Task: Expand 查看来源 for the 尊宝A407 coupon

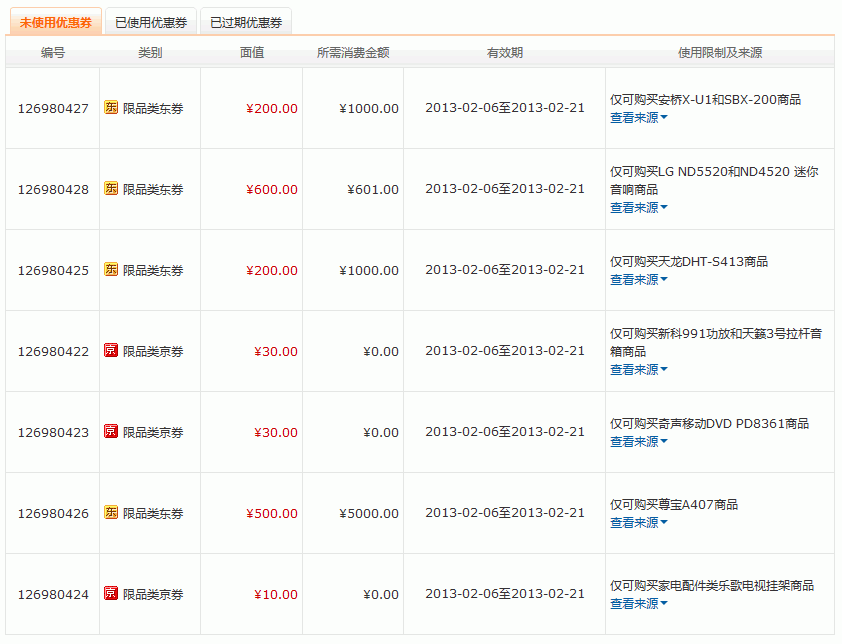Action: click(638, 523)
